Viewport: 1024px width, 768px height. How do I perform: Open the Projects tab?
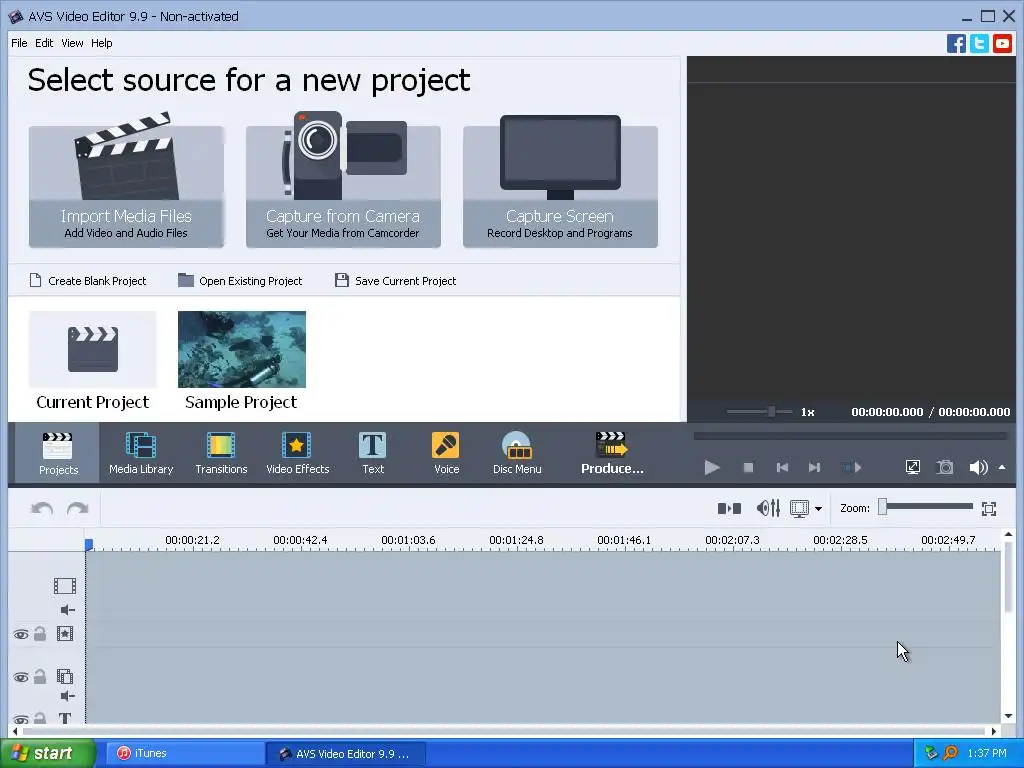[58, 453]
